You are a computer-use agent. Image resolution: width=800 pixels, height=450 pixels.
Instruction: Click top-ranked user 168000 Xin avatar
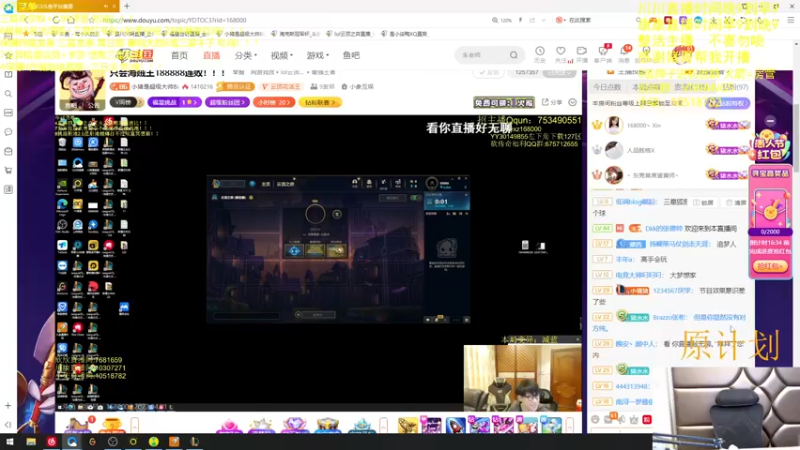click(x=614, y=125)
